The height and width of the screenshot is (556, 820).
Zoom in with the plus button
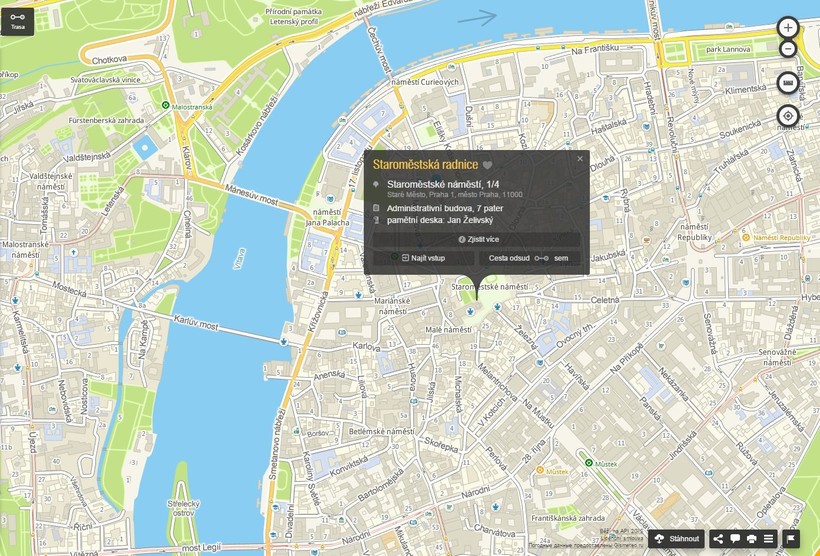pos(788,27)
